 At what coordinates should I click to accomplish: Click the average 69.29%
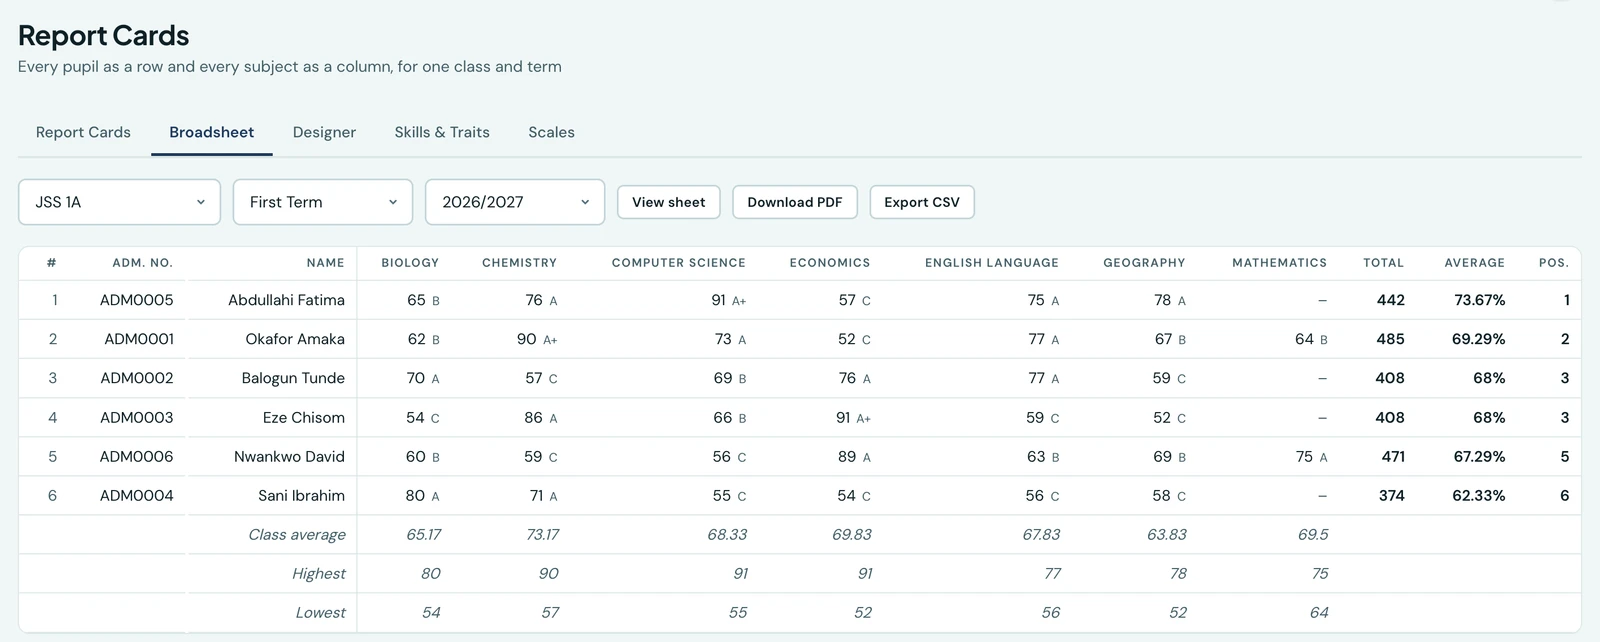coord(1478,339)
